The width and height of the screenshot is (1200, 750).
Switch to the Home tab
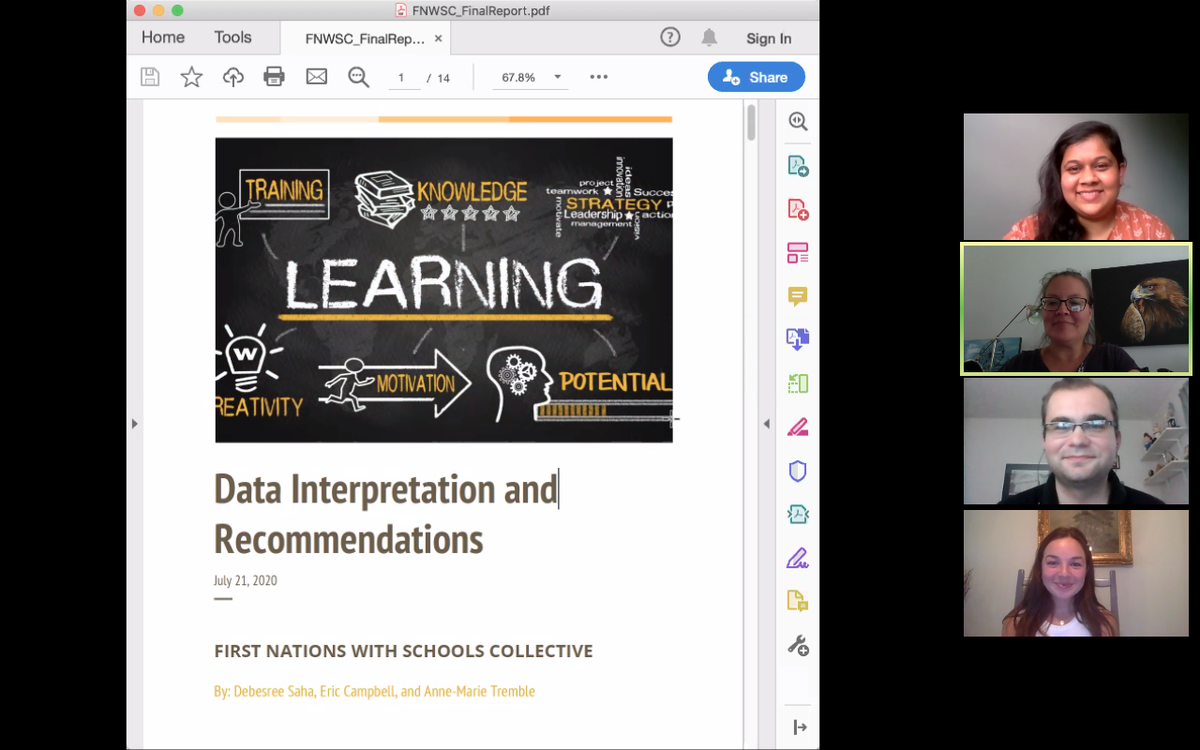point(163,37)
